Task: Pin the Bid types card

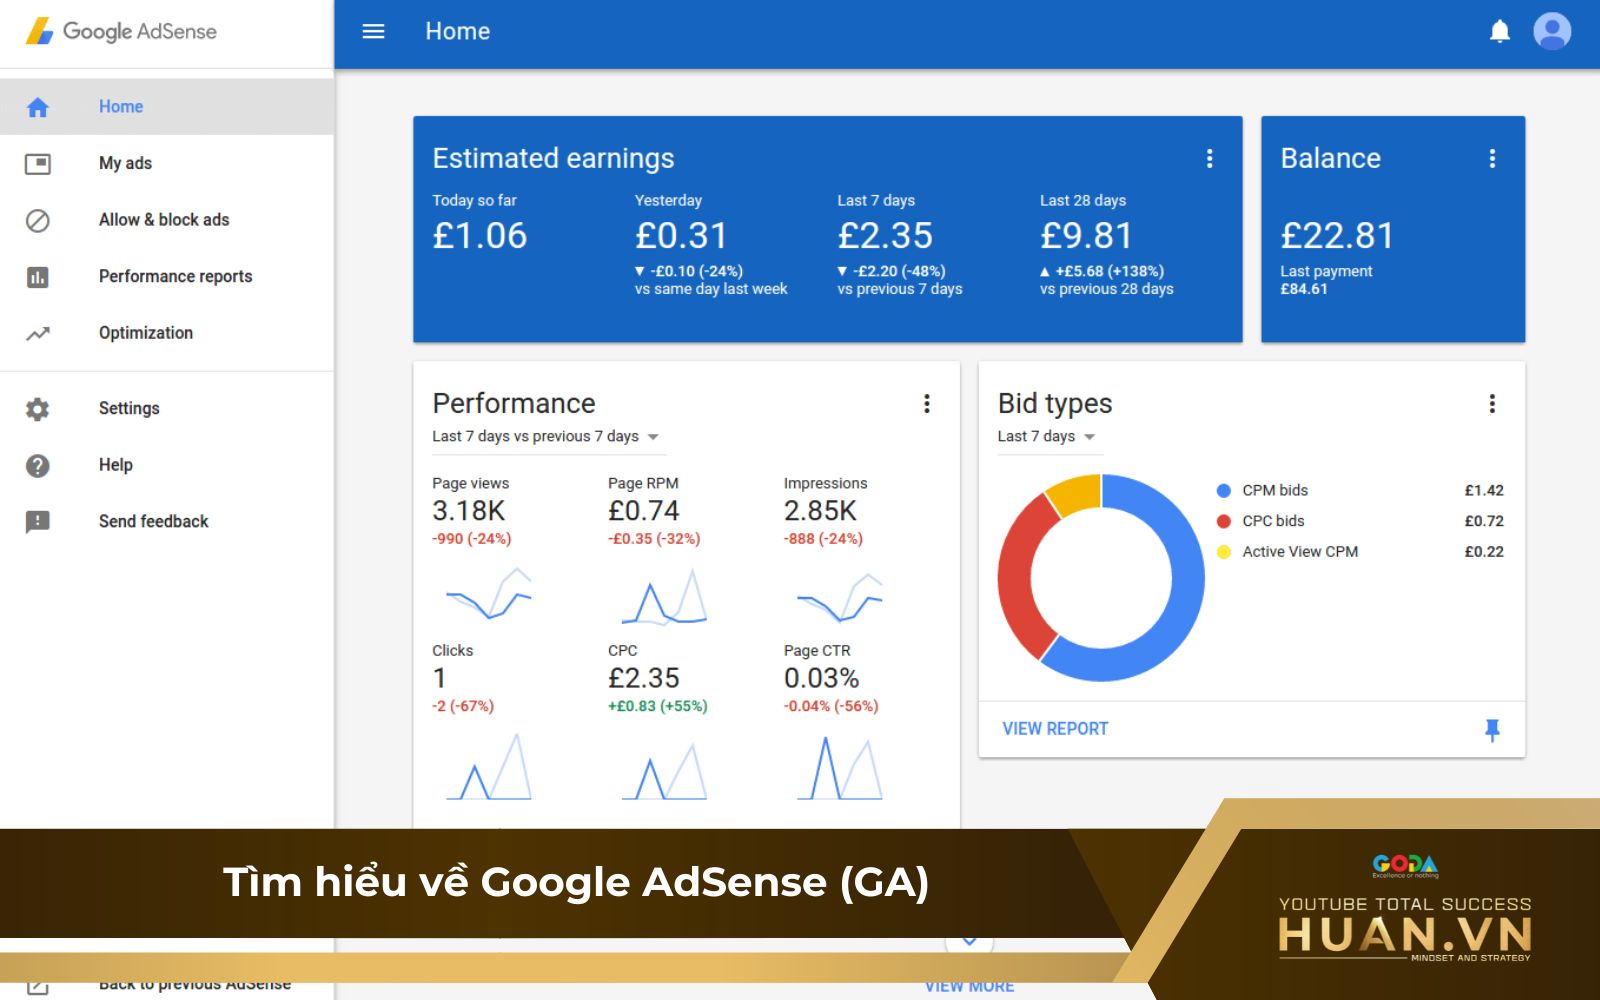Action: click(1492, 729)
